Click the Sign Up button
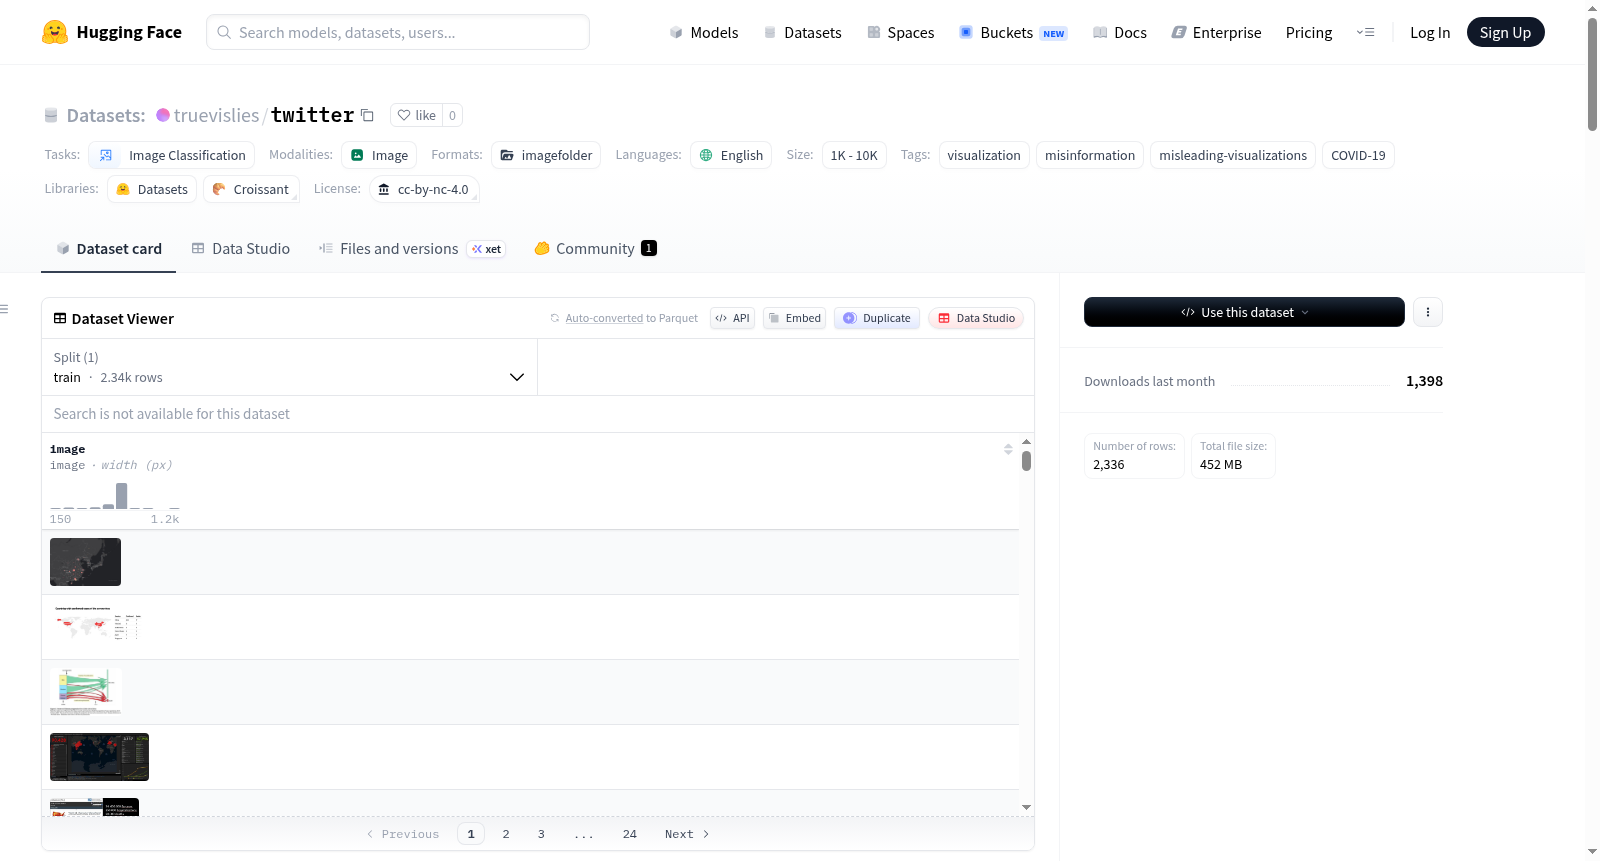Viewport: 1600px width, 861px height. pos(1505,32)
